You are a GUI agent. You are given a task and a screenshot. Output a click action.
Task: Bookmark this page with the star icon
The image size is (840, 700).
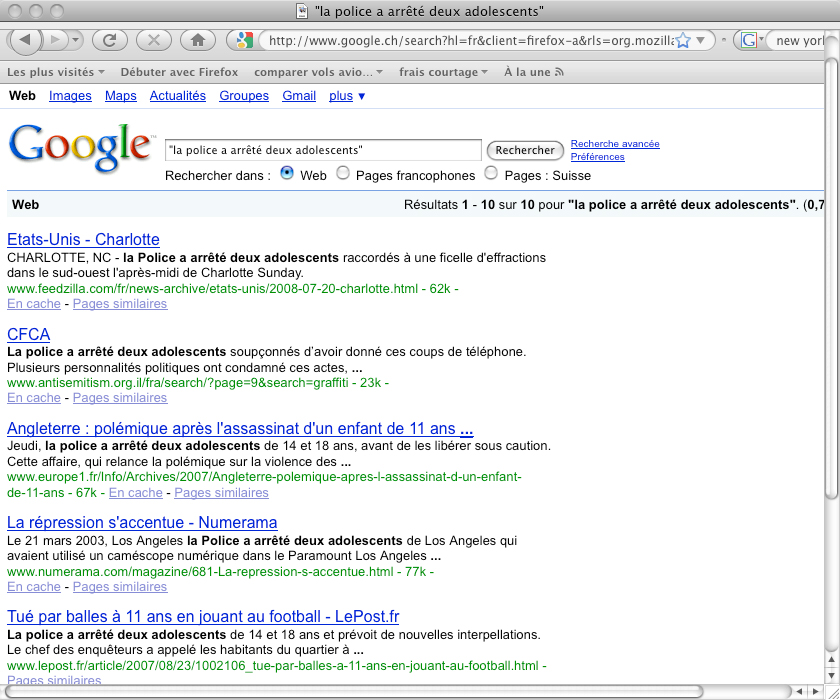coord(683,41)
